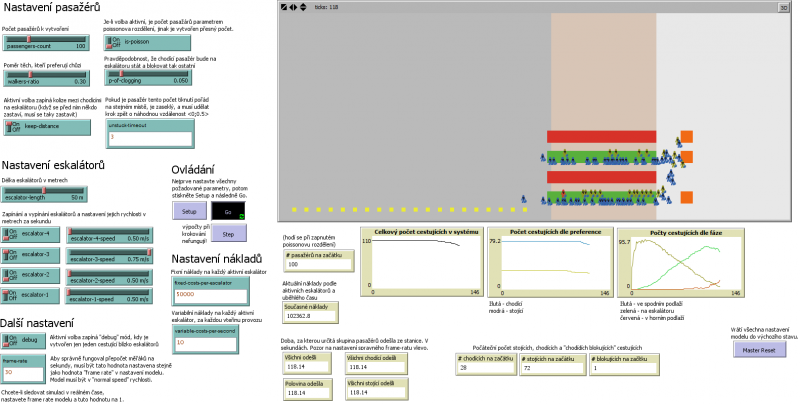Click the variable-costs-per-second input box
800x404 pixels.
[x=205, y=342]
